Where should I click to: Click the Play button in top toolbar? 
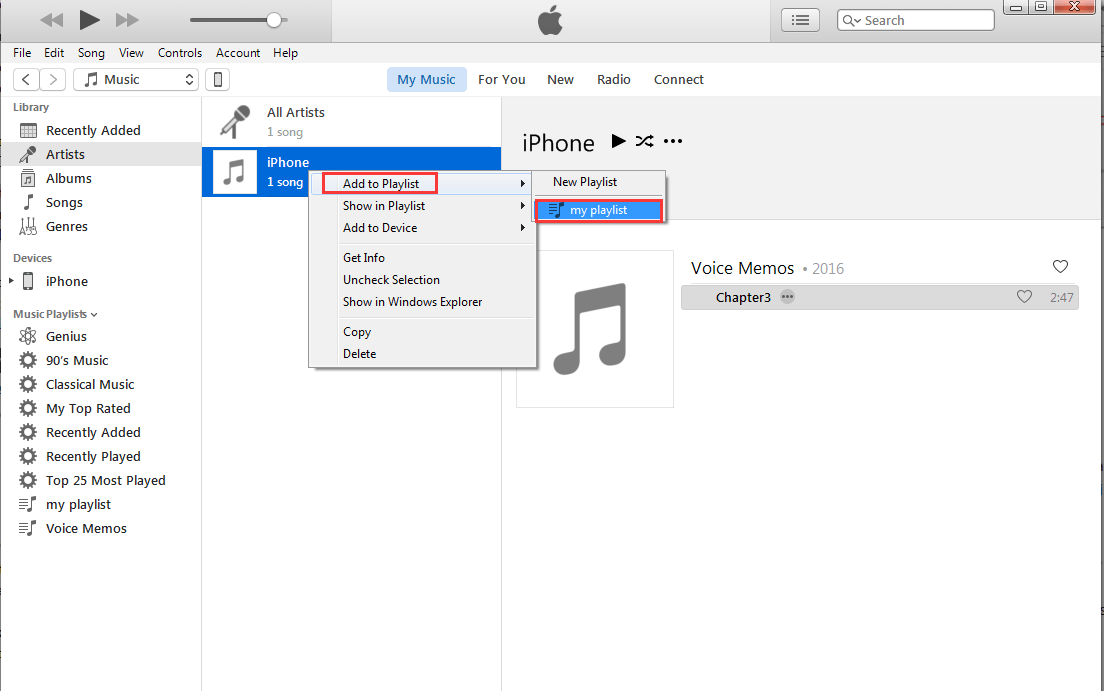(89, 20)
